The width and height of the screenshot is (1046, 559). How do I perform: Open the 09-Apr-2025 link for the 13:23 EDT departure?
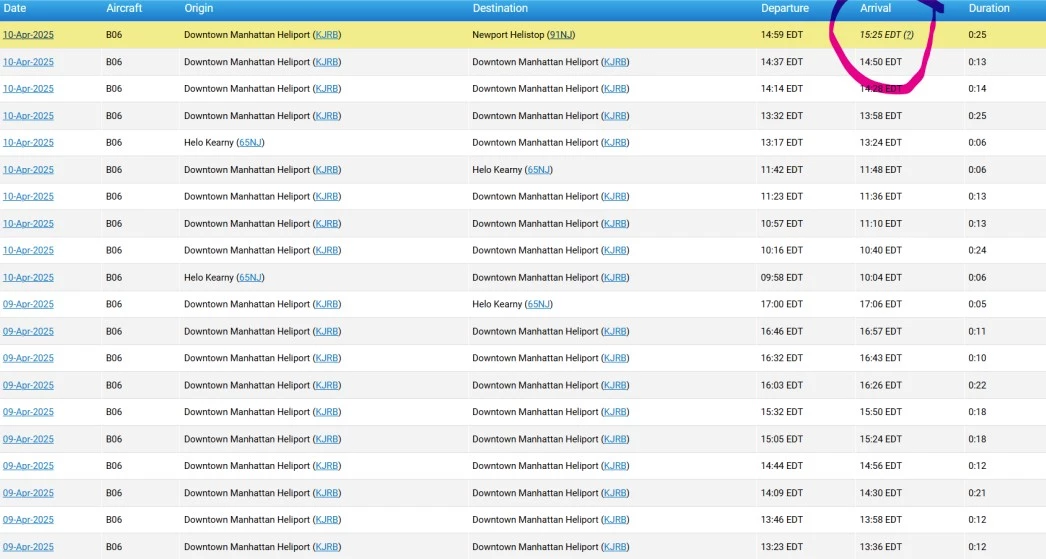point(28,547)
